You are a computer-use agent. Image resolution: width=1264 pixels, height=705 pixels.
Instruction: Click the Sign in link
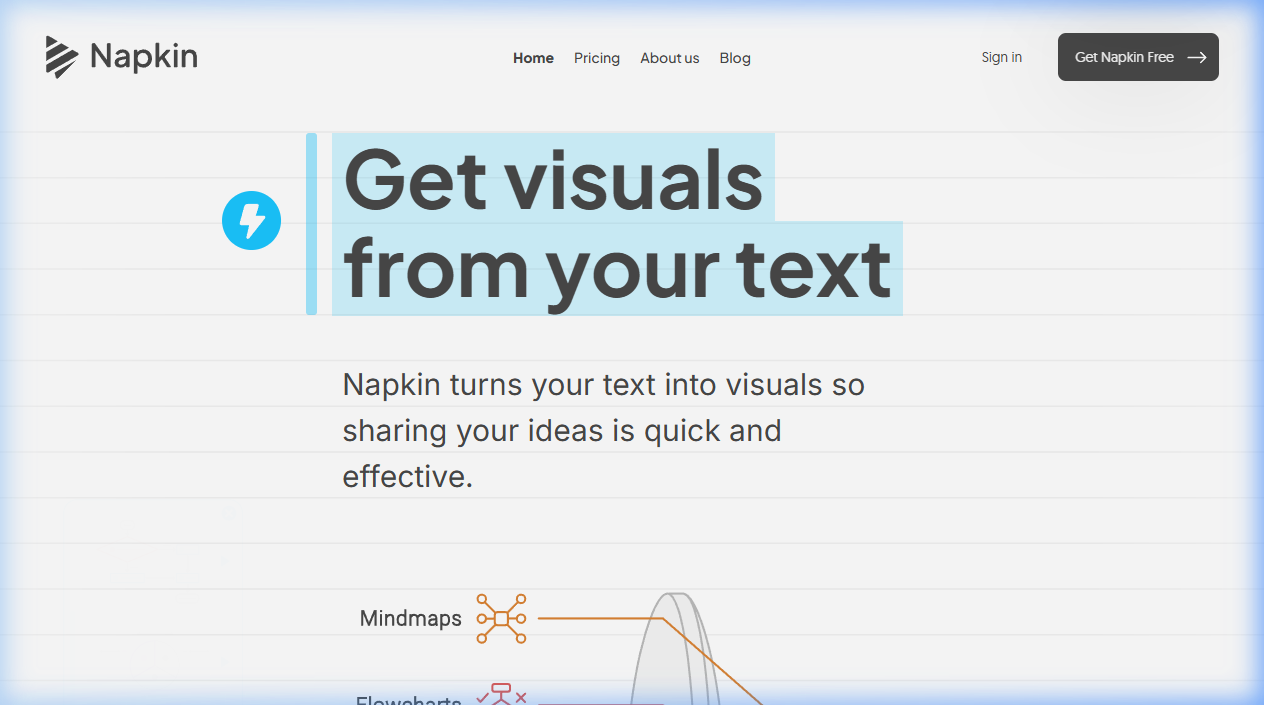click(x=1001, y=57)
